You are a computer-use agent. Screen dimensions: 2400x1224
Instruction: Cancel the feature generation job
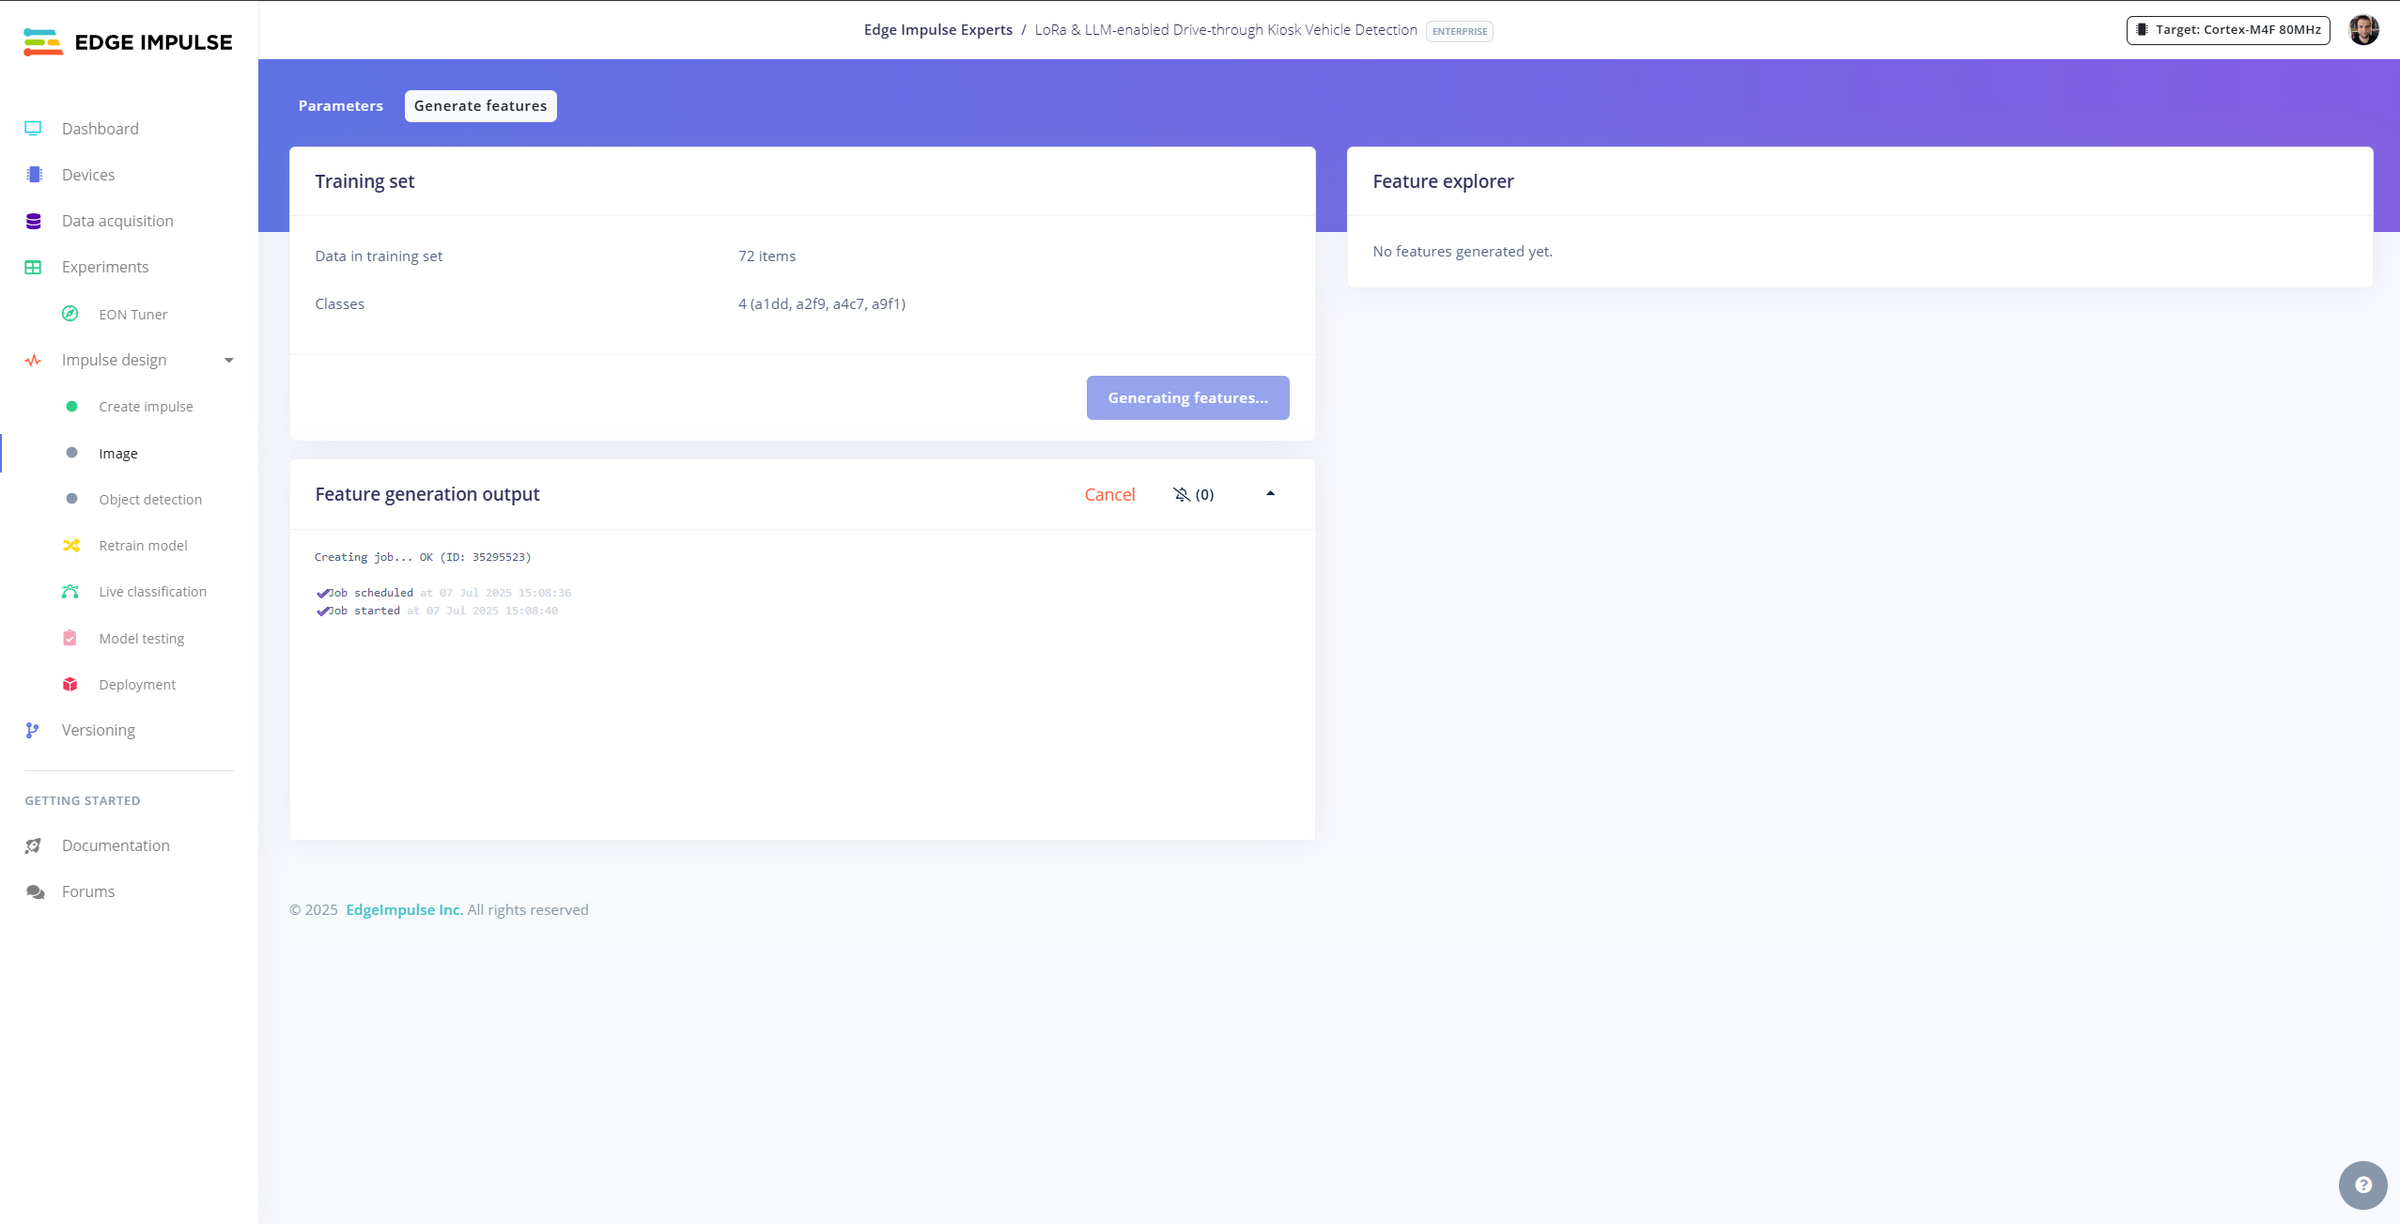coord(1110,494)
